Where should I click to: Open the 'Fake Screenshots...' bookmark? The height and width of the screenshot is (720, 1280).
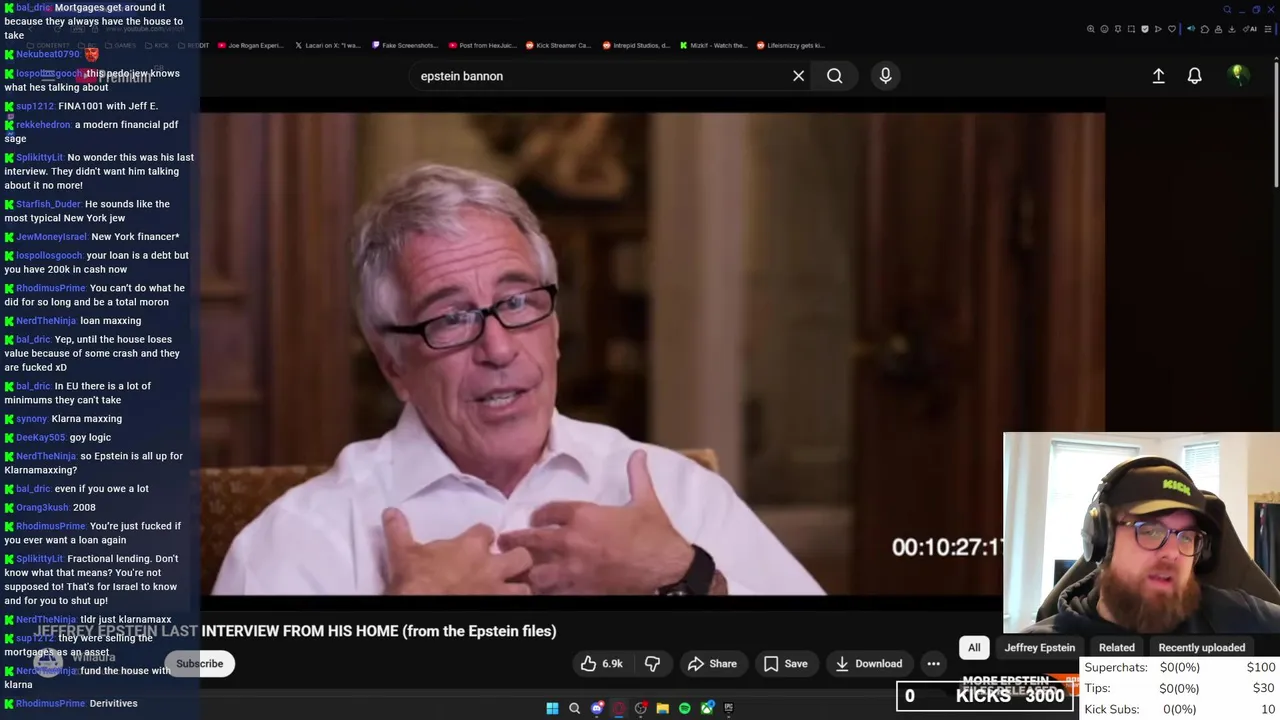(x=405, y=45)
